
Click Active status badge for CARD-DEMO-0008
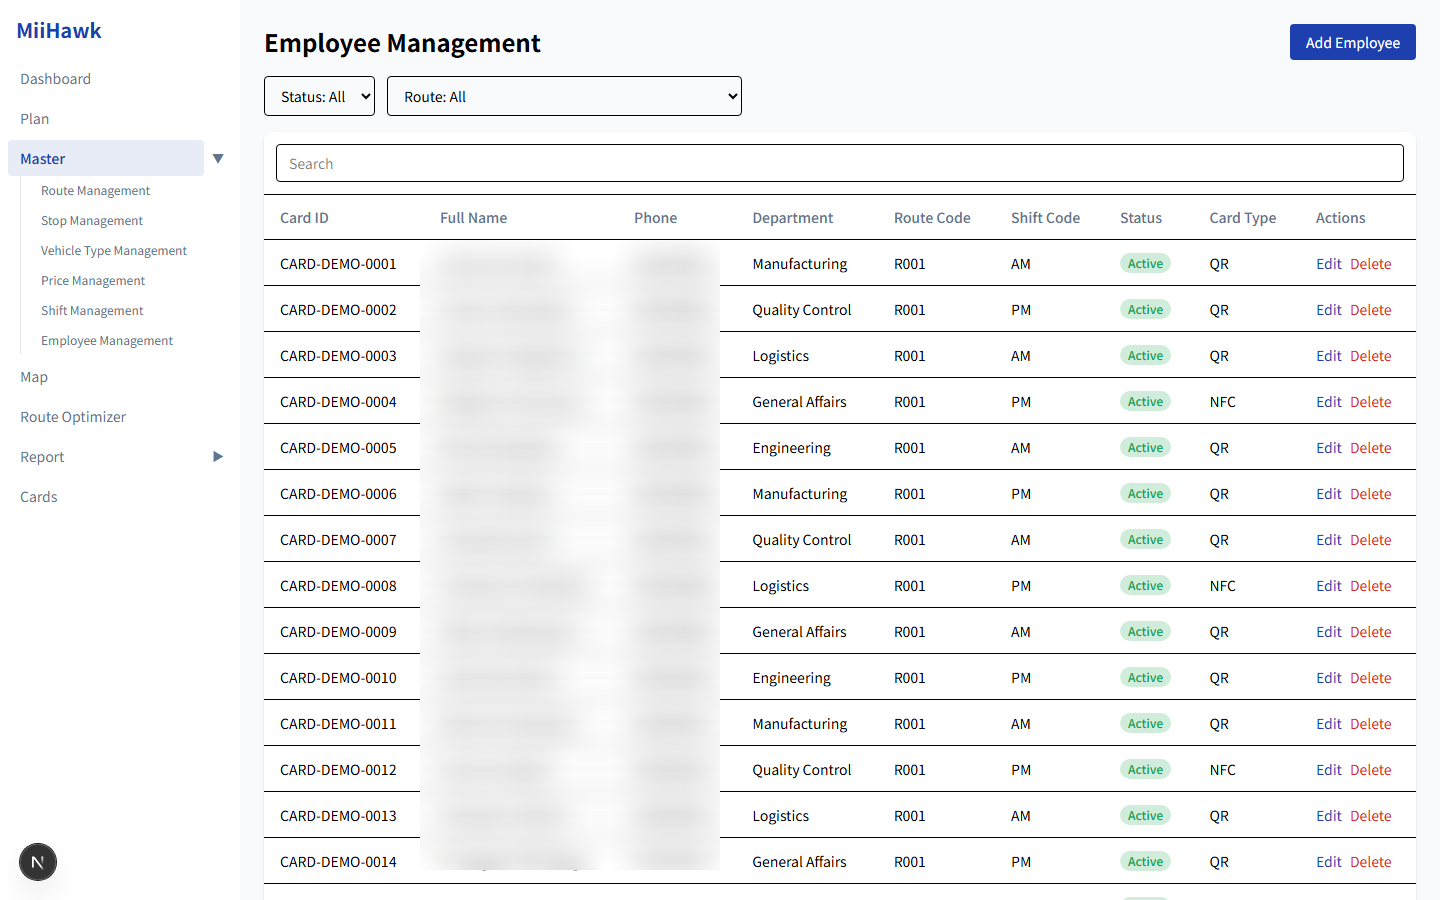click(1145, 586)
